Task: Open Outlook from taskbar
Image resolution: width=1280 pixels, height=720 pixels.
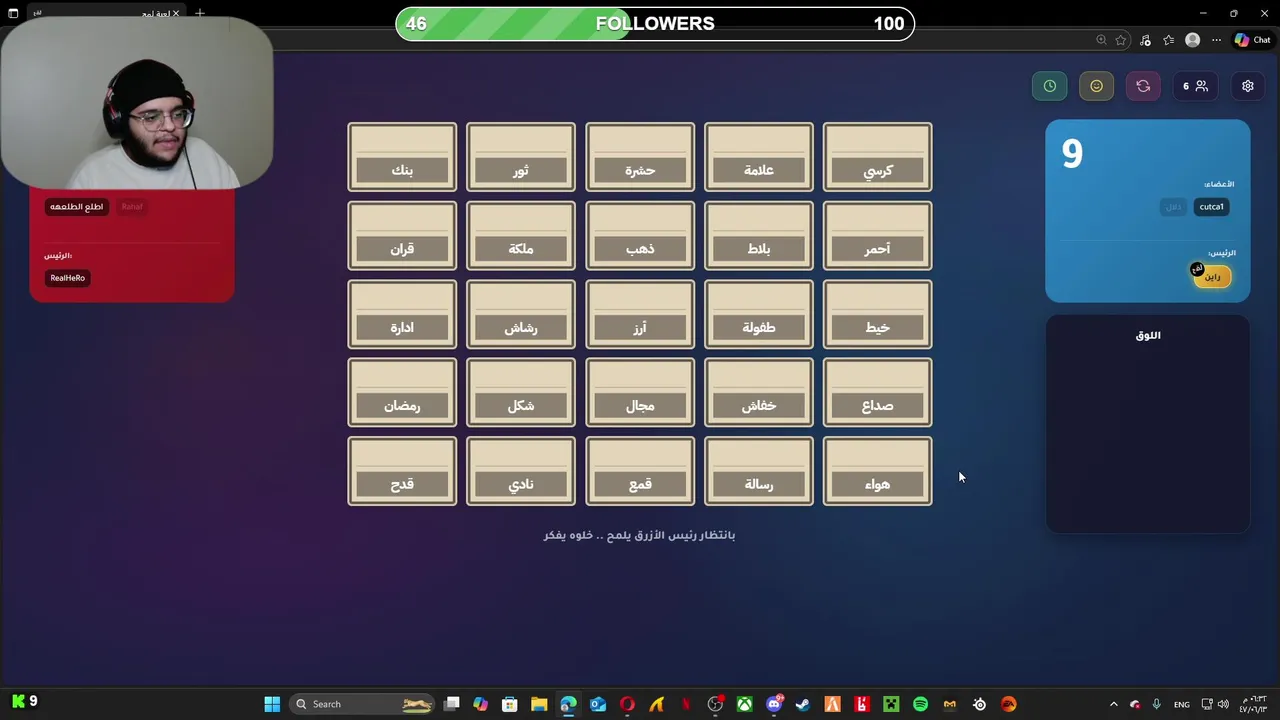Action: point(598,704)
